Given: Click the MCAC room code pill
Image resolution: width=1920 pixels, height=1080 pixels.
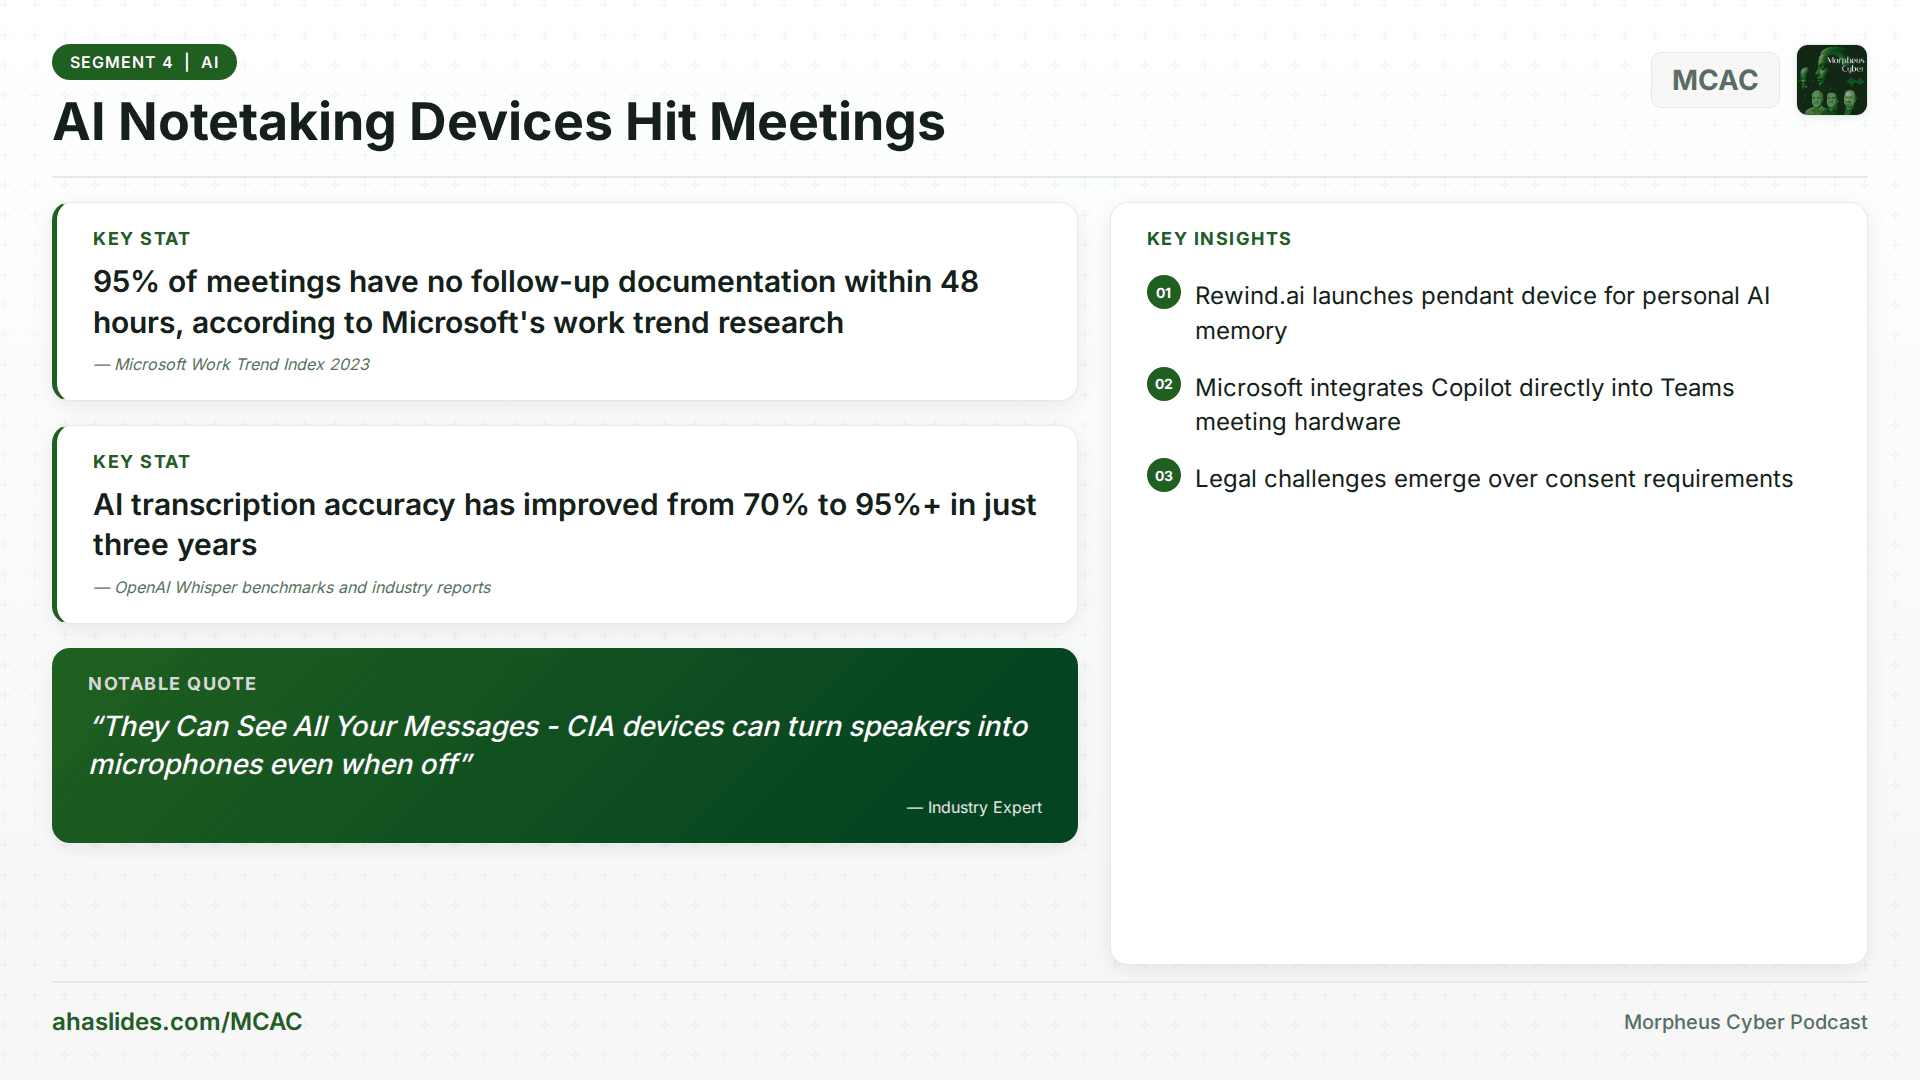Looking at the screenshot, I should click(1714, 80).
